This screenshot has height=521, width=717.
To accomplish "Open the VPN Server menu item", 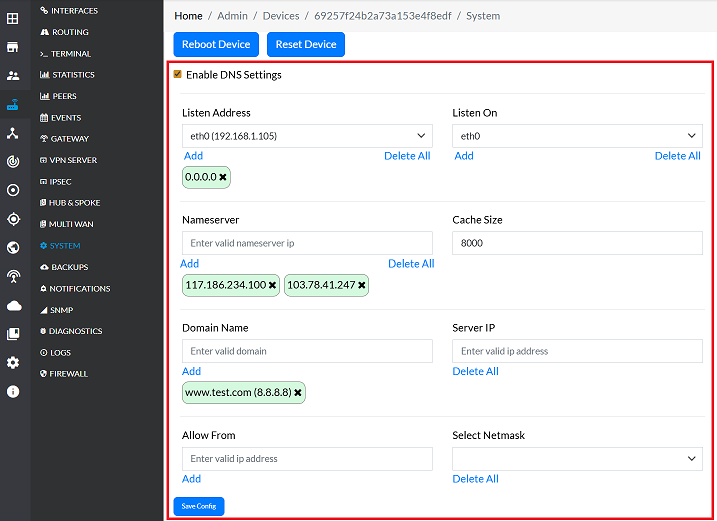I will 73,160.
